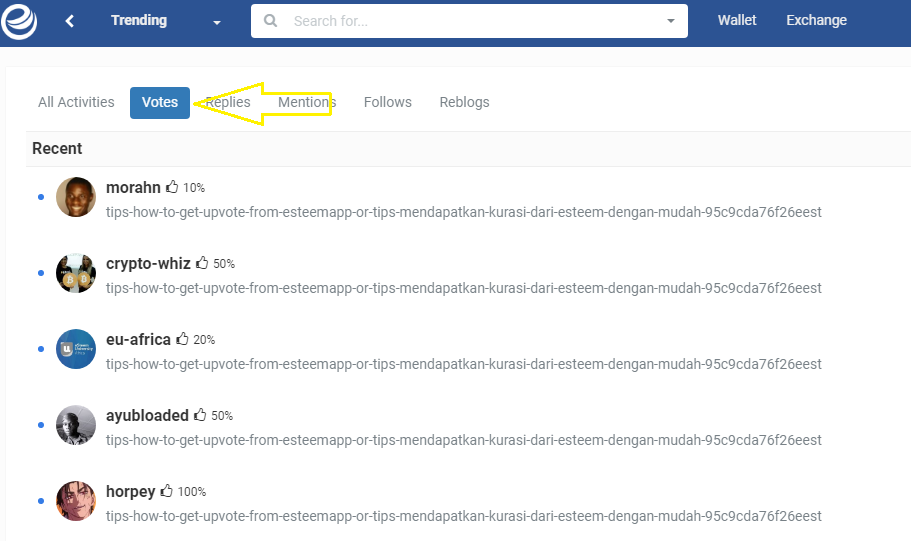Click the thumbs-up icon beside horpey

(x=167, y=490)
